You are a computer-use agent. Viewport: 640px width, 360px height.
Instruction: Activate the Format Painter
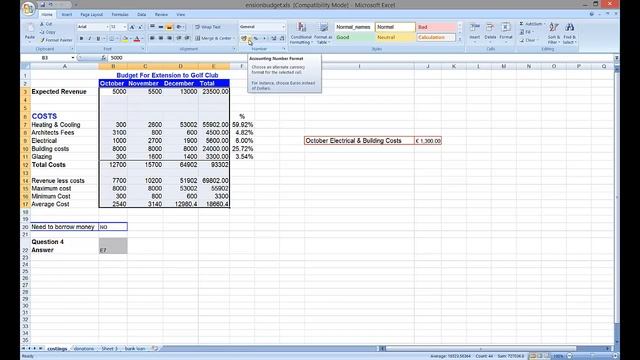click(x=56, y=40)
